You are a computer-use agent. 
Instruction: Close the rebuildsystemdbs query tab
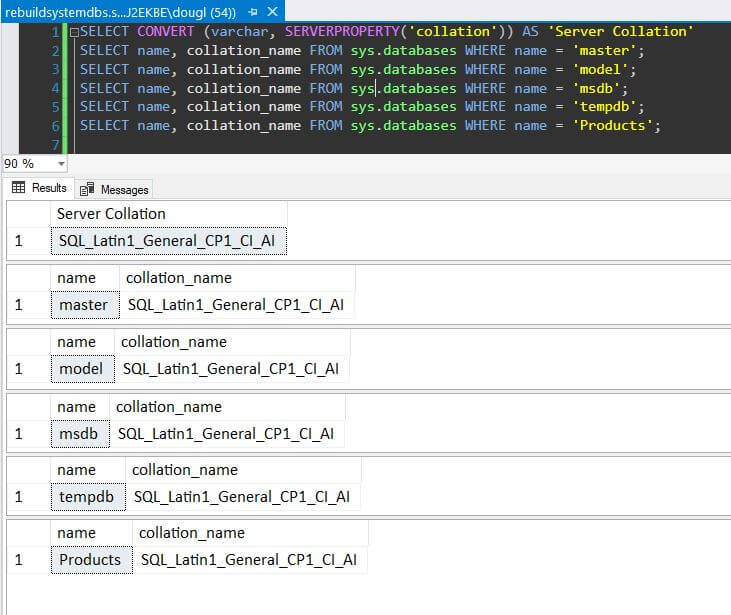pos(273,11)
